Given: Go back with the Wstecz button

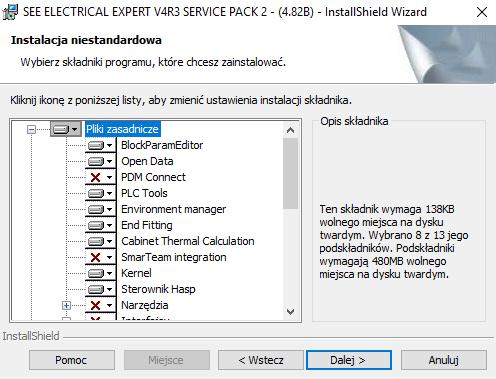Looking at the screenshot, I should pos(261,360).
